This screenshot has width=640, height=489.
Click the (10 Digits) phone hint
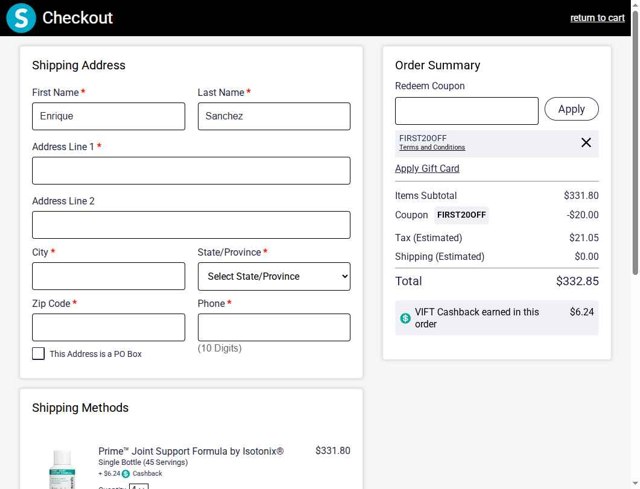tap(220, 348)
